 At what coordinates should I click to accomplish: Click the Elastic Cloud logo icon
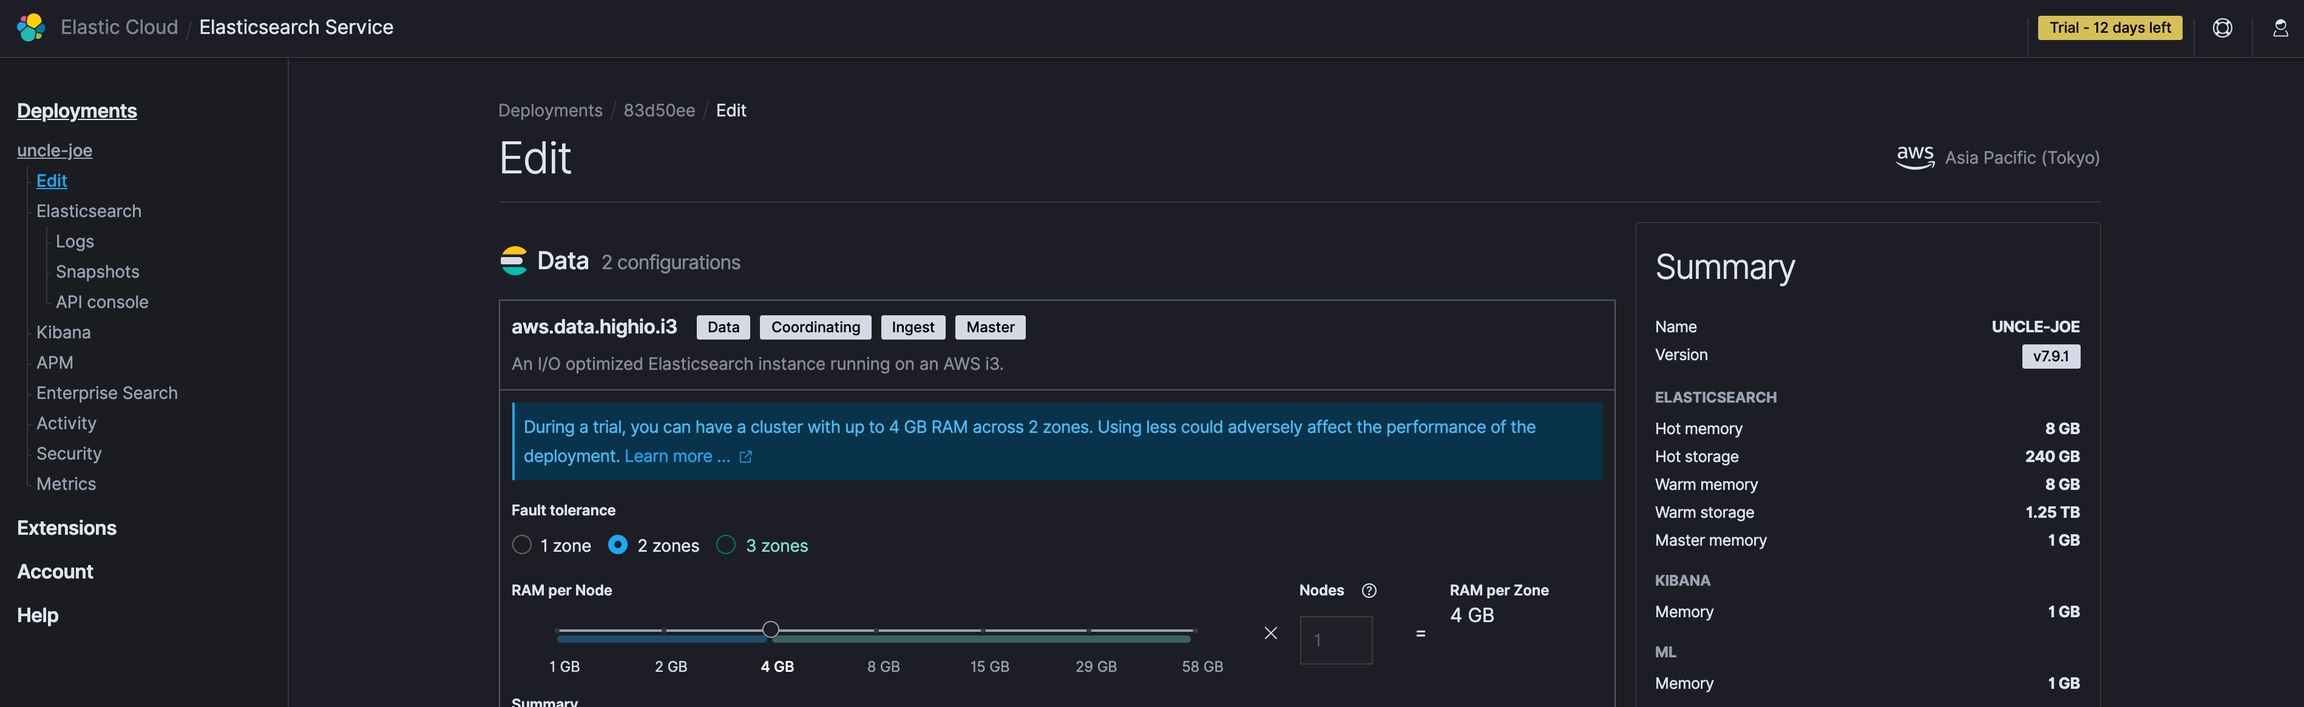pos(31,27)
